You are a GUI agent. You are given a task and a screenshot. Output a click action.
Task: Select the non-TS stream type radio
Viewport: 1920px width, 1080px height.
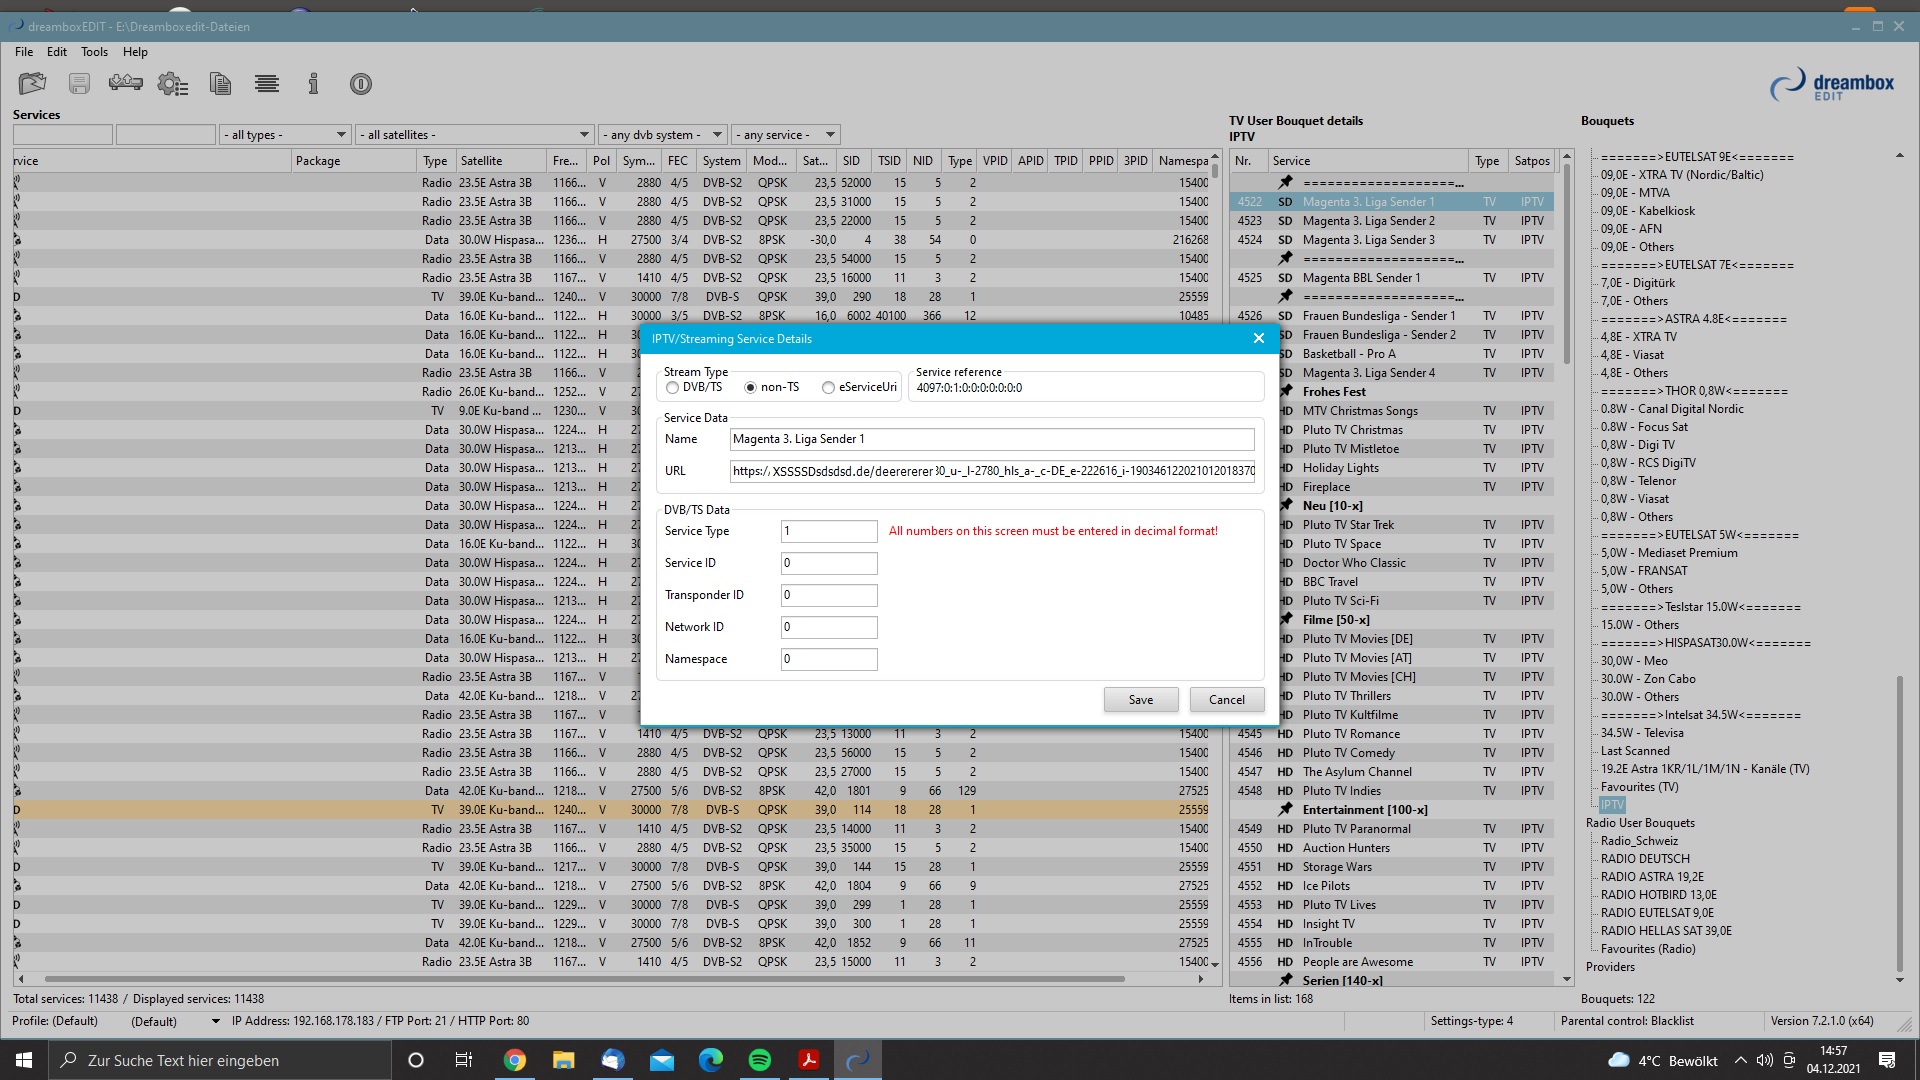tap(751, 388)
